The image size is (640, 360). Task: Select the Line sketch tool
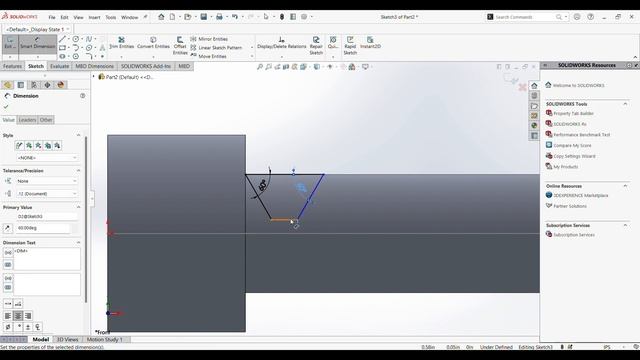[x=62, y=39]
